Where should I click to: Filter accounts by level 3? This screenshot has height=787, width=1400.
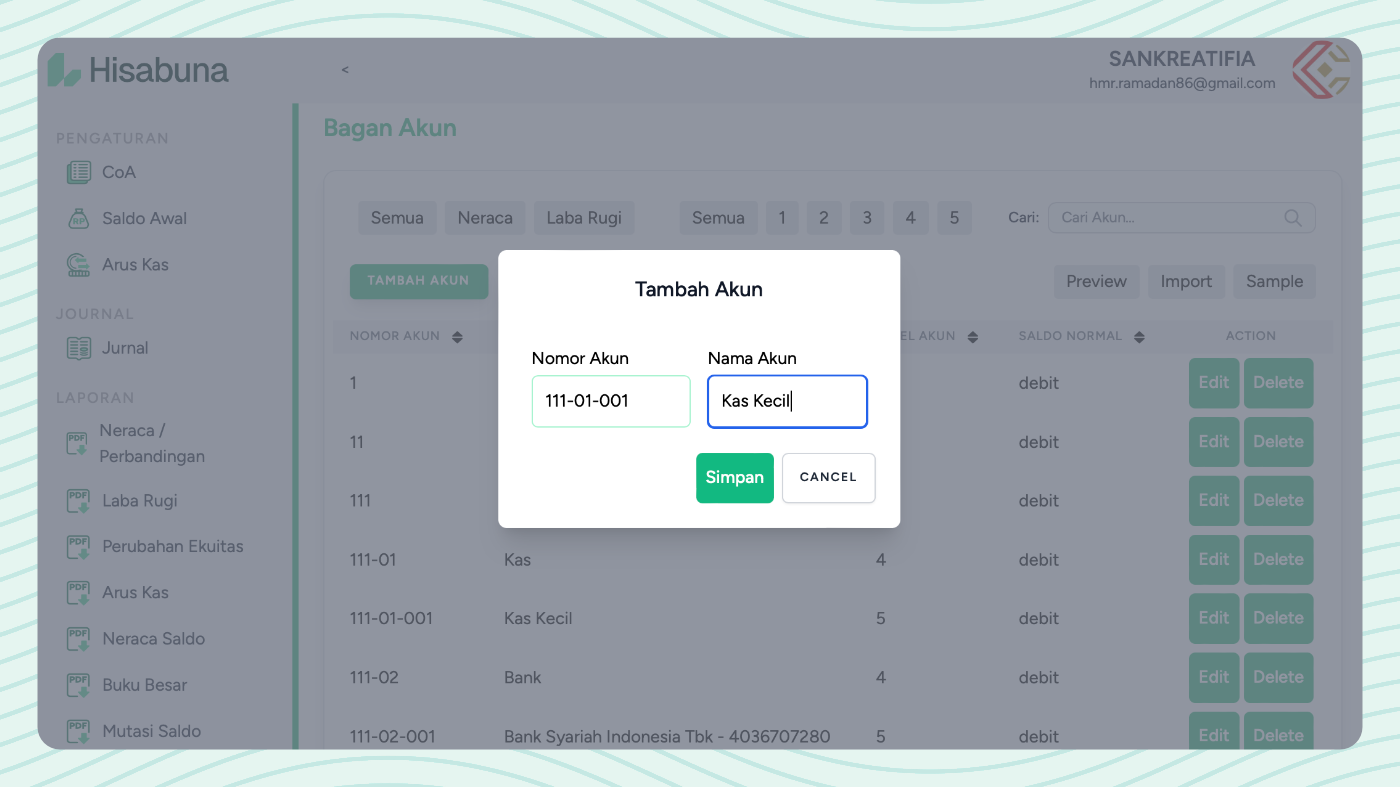click(x=867, y=217)
